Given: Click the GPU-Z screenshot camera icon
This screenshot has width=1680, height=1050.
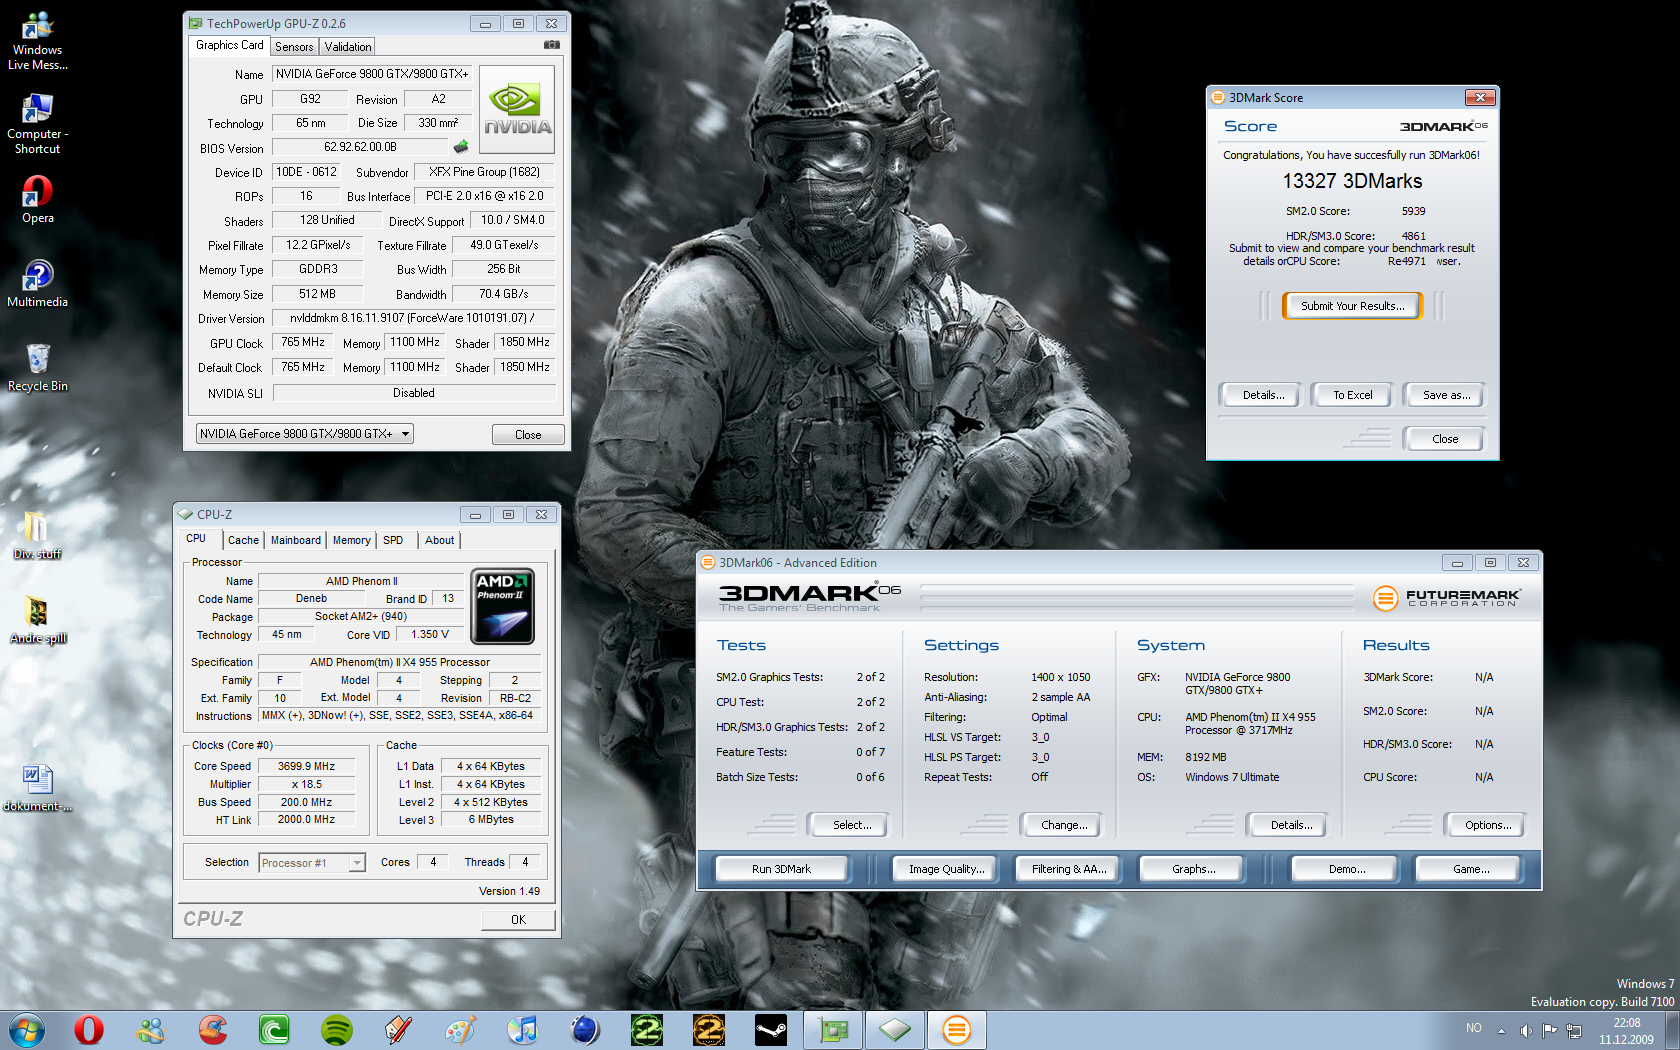Looking at the screenshot, I should (551, 45).
